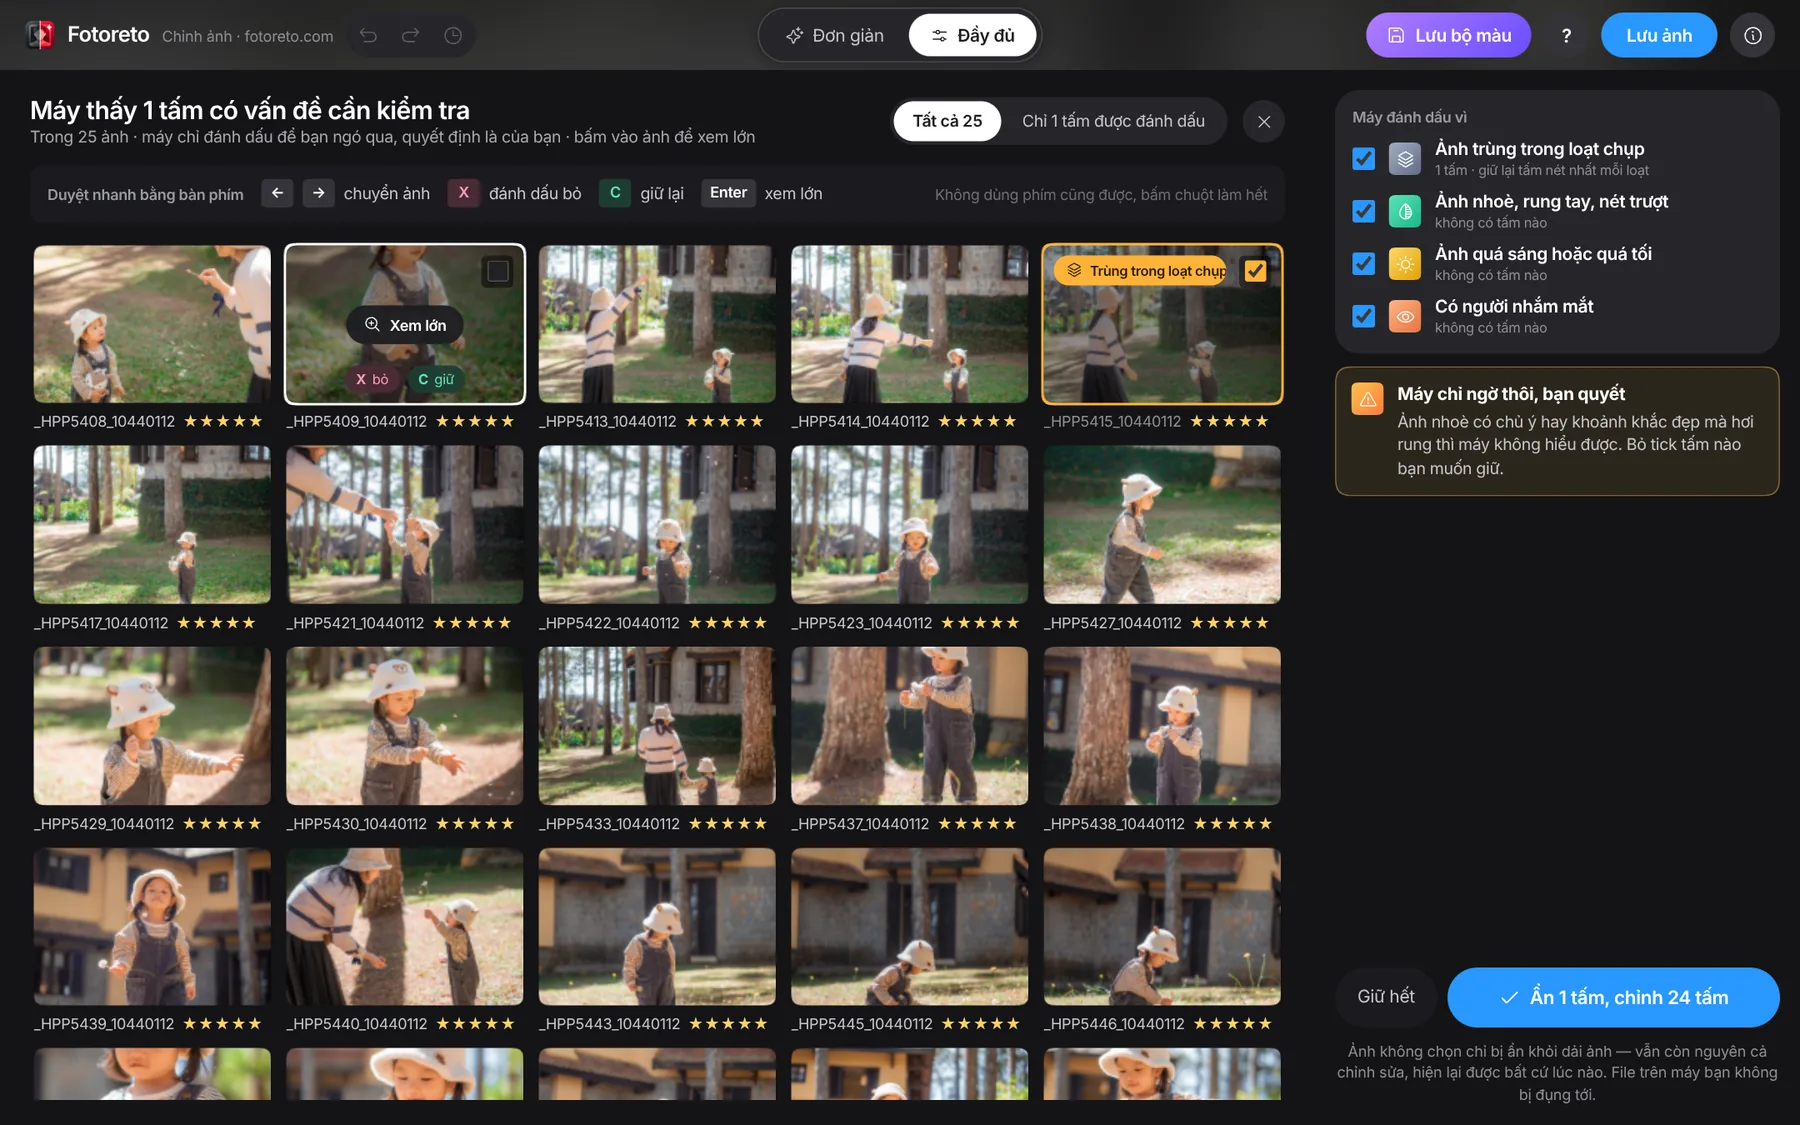Uncheck blurry, shaky photos filter

pos(1363,211)
